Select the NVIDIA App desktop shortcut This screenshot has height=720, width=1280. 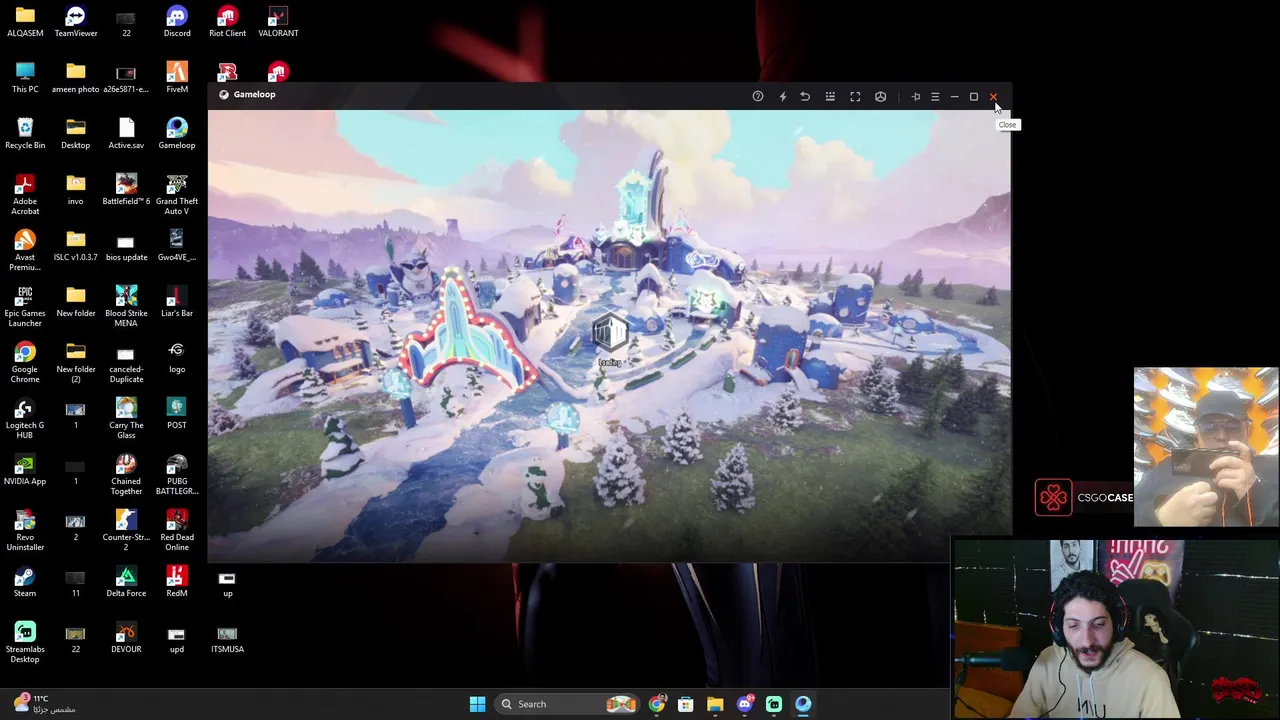(x=25, y=470)
